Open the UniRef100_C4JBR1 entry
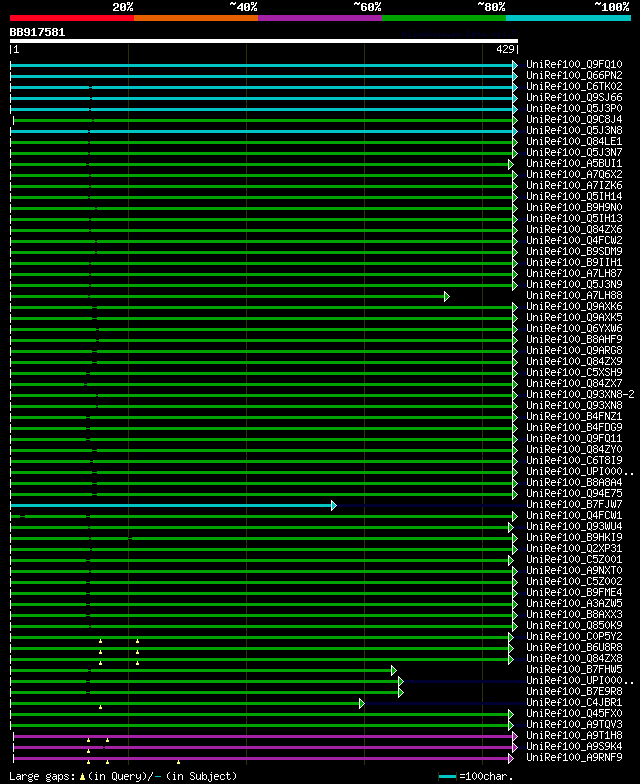The width and height of the screenshot is (640, 784). (x=574, y=702)
